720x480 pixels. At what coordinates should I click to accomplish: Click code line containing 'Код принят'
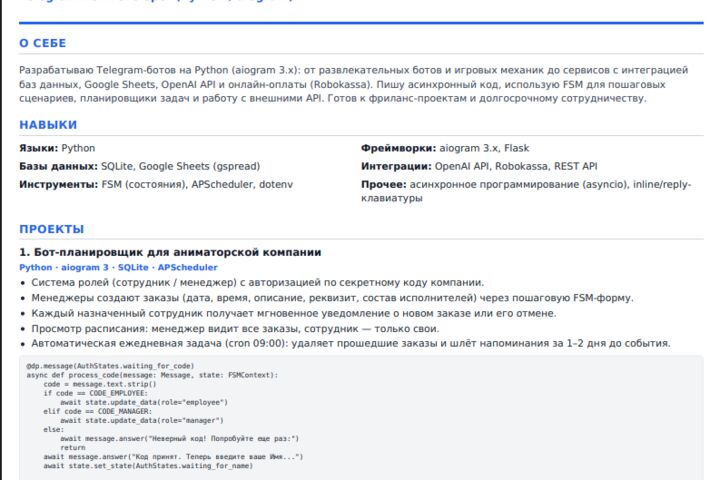point(174,457)
